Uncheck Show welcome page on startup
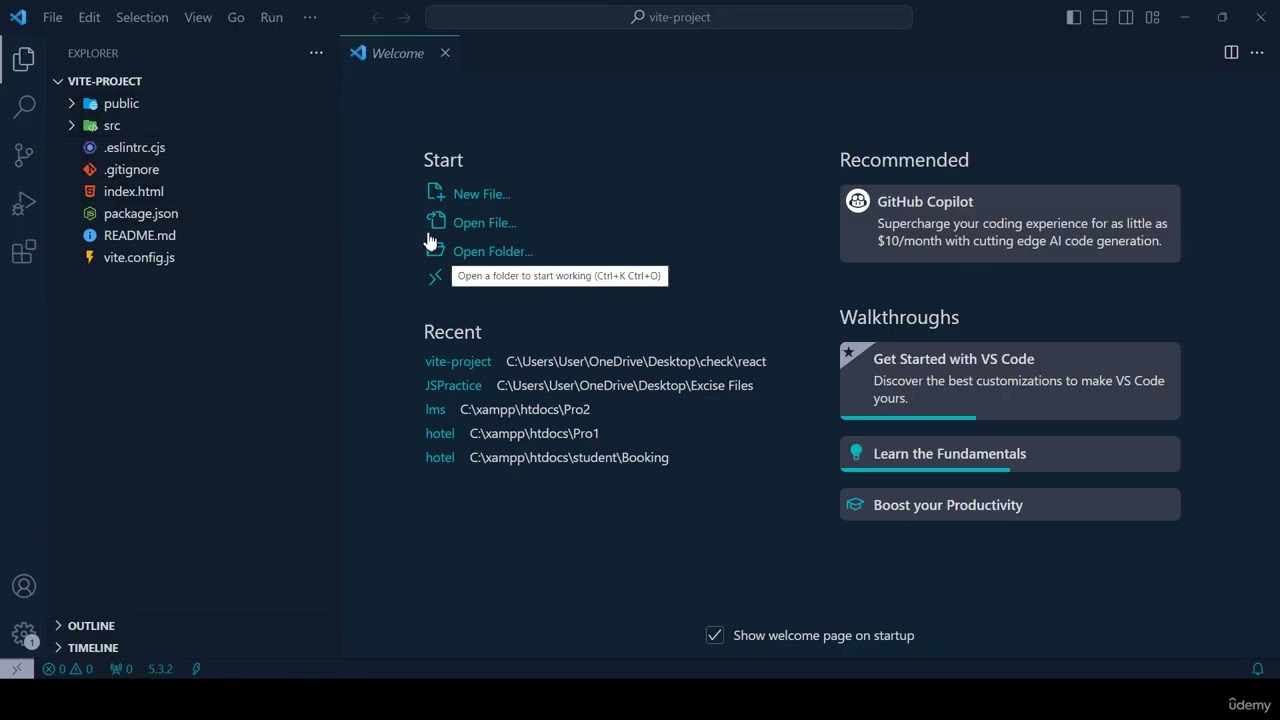This screenshot has height=720, width=1280. (x=715, y=635)
